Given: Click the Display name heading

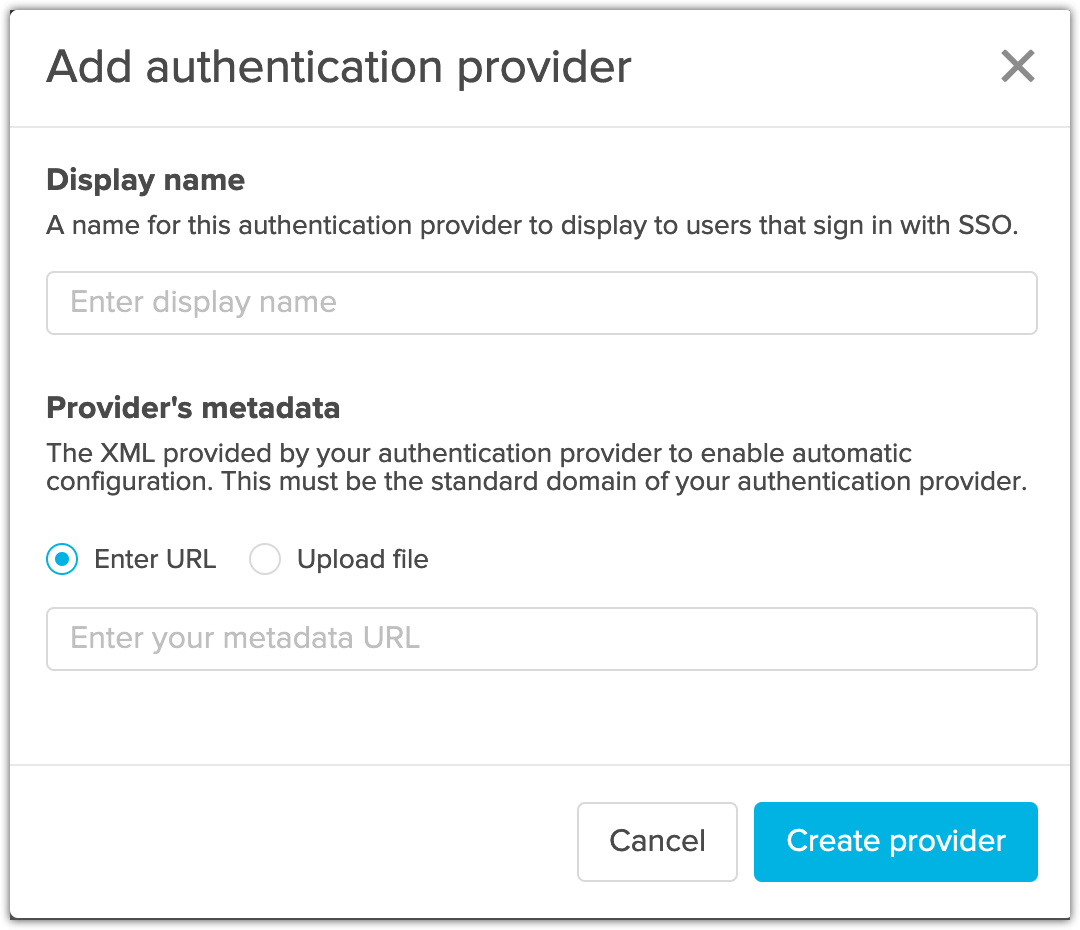Looking at the screenshot, I should click(145, 180).
